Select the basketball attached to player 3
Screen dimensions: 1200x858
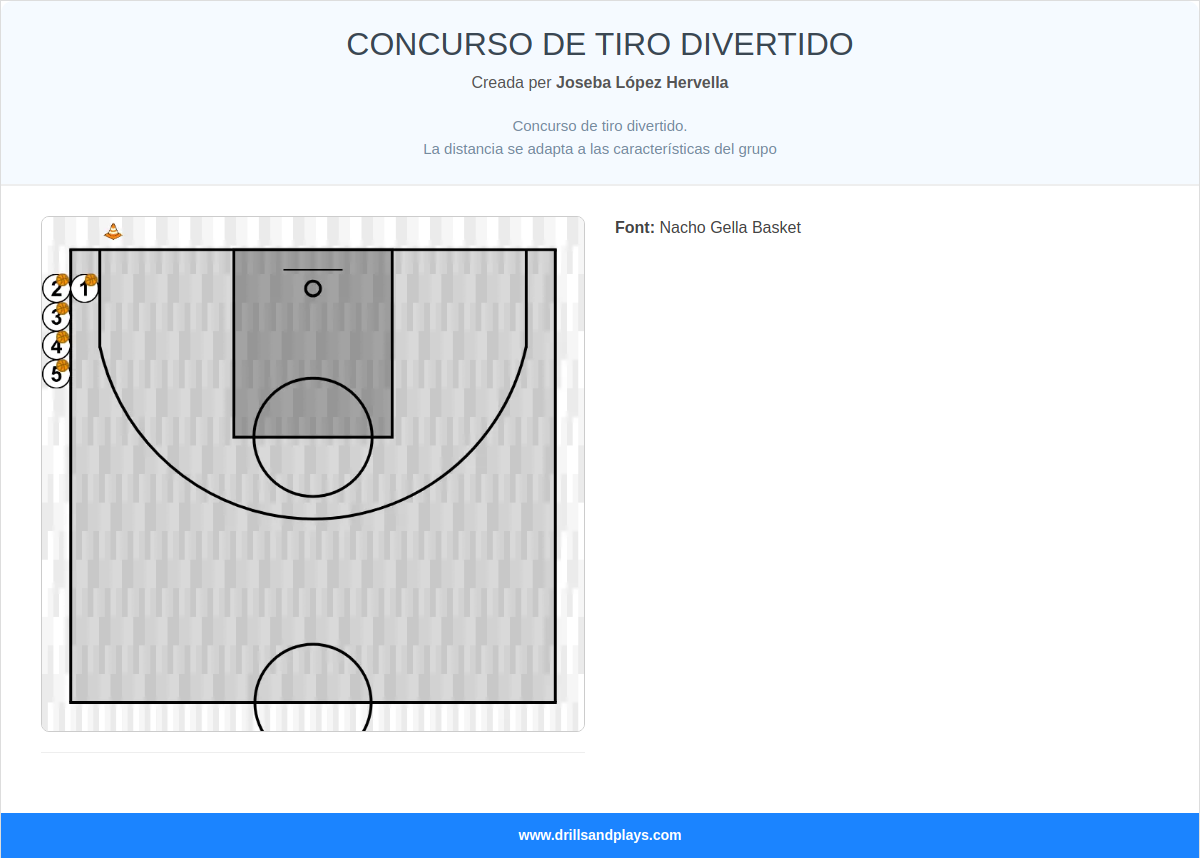point(63,308)
